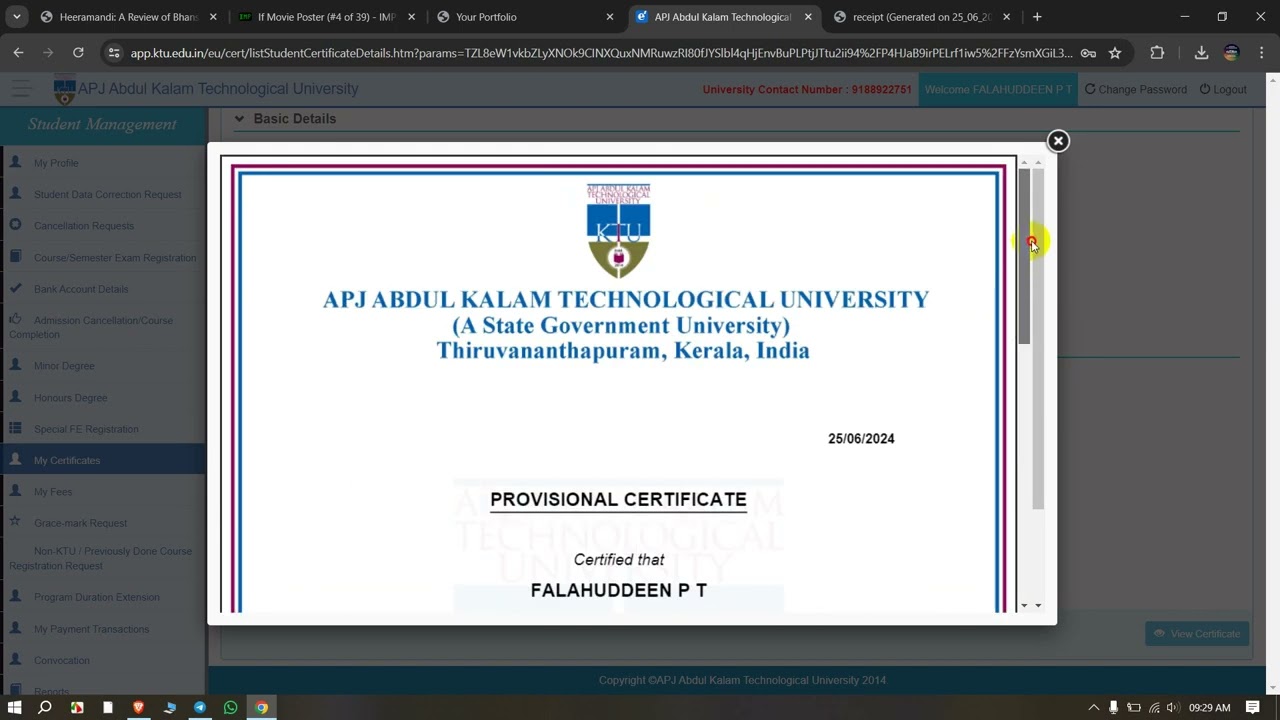
Task: Close the provisional certificate popup
Action: click(x=1058, y=141)
